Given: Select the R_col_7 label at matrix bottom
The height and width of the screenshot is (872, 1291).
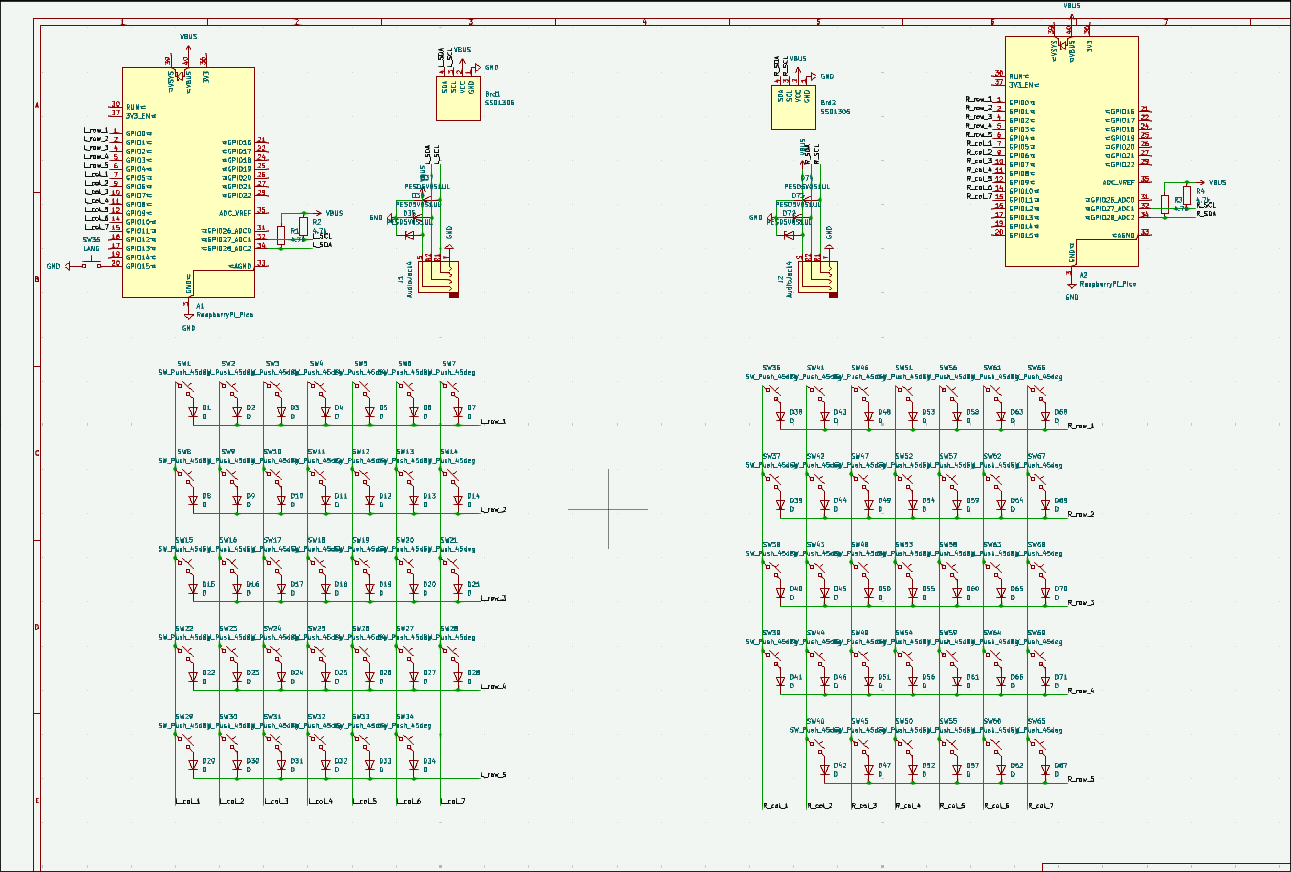Looking at the screenshot, I should coord(1040,805).
